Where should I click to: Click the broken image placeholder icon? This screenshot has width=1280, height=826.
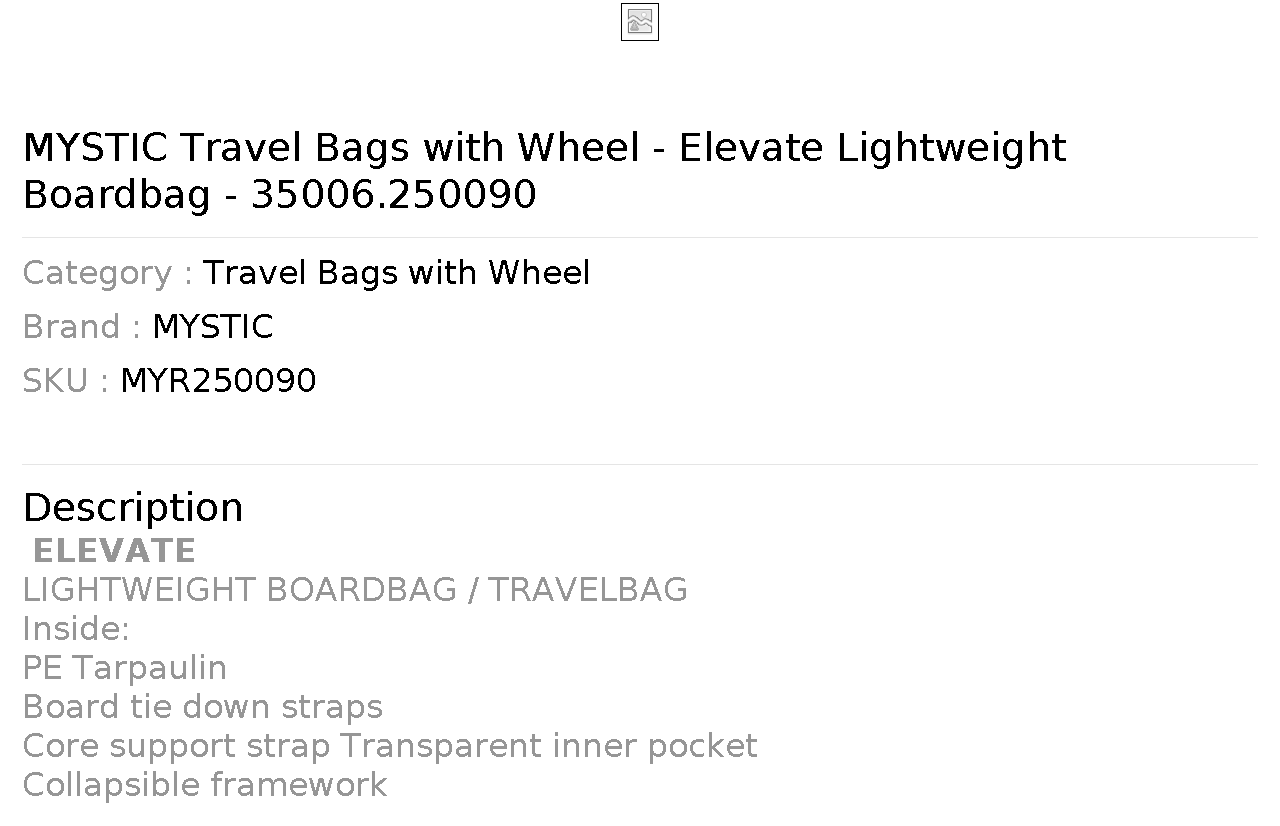(640, 22)
